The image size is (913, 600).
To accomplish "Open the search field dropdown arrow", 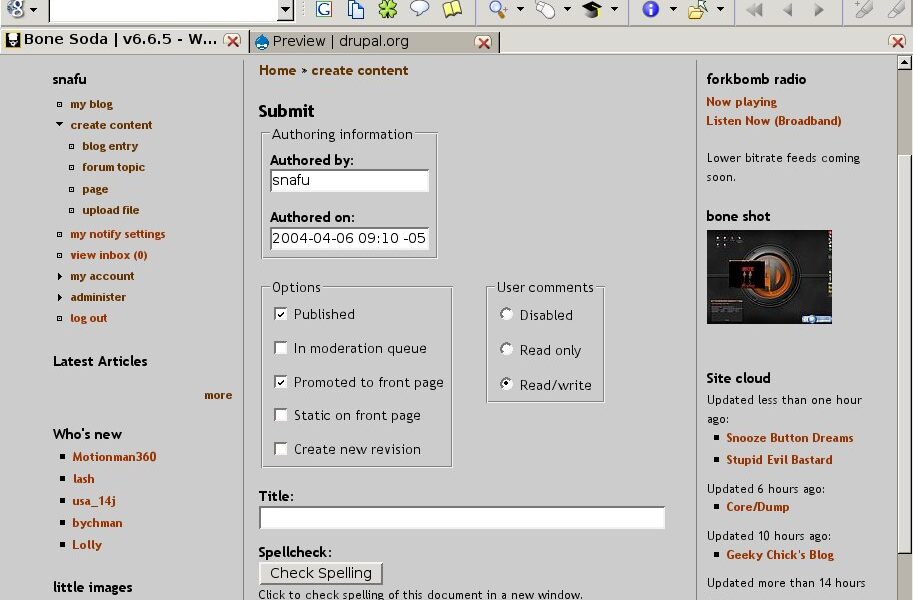I will [x=285, y=10].
